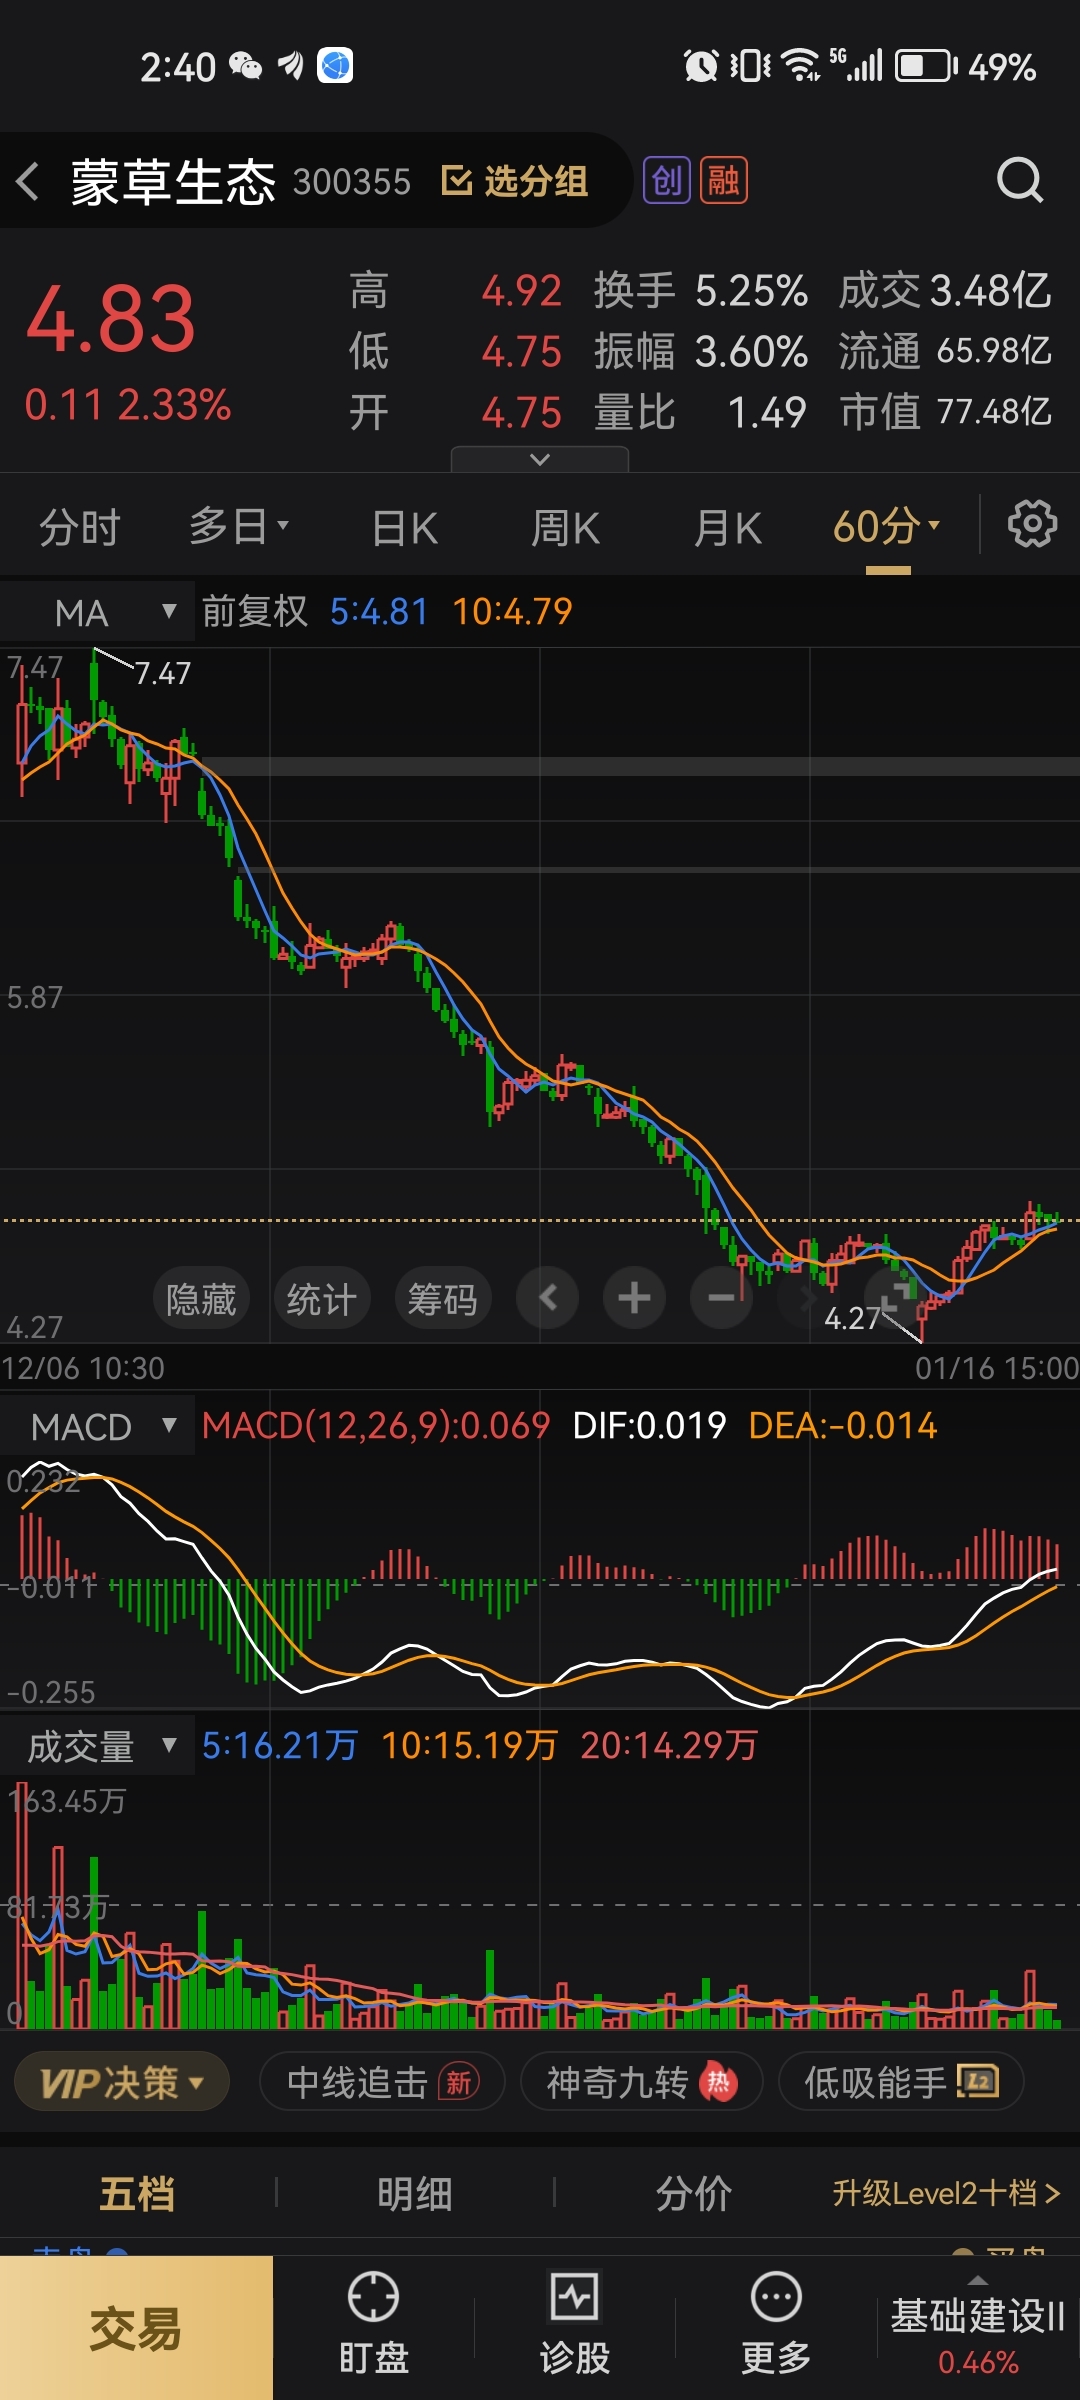Toggle the 筹码 chip distribution view
Screen dimensions: 1080x2400
pyautogui.click(x=443, y=1299)
